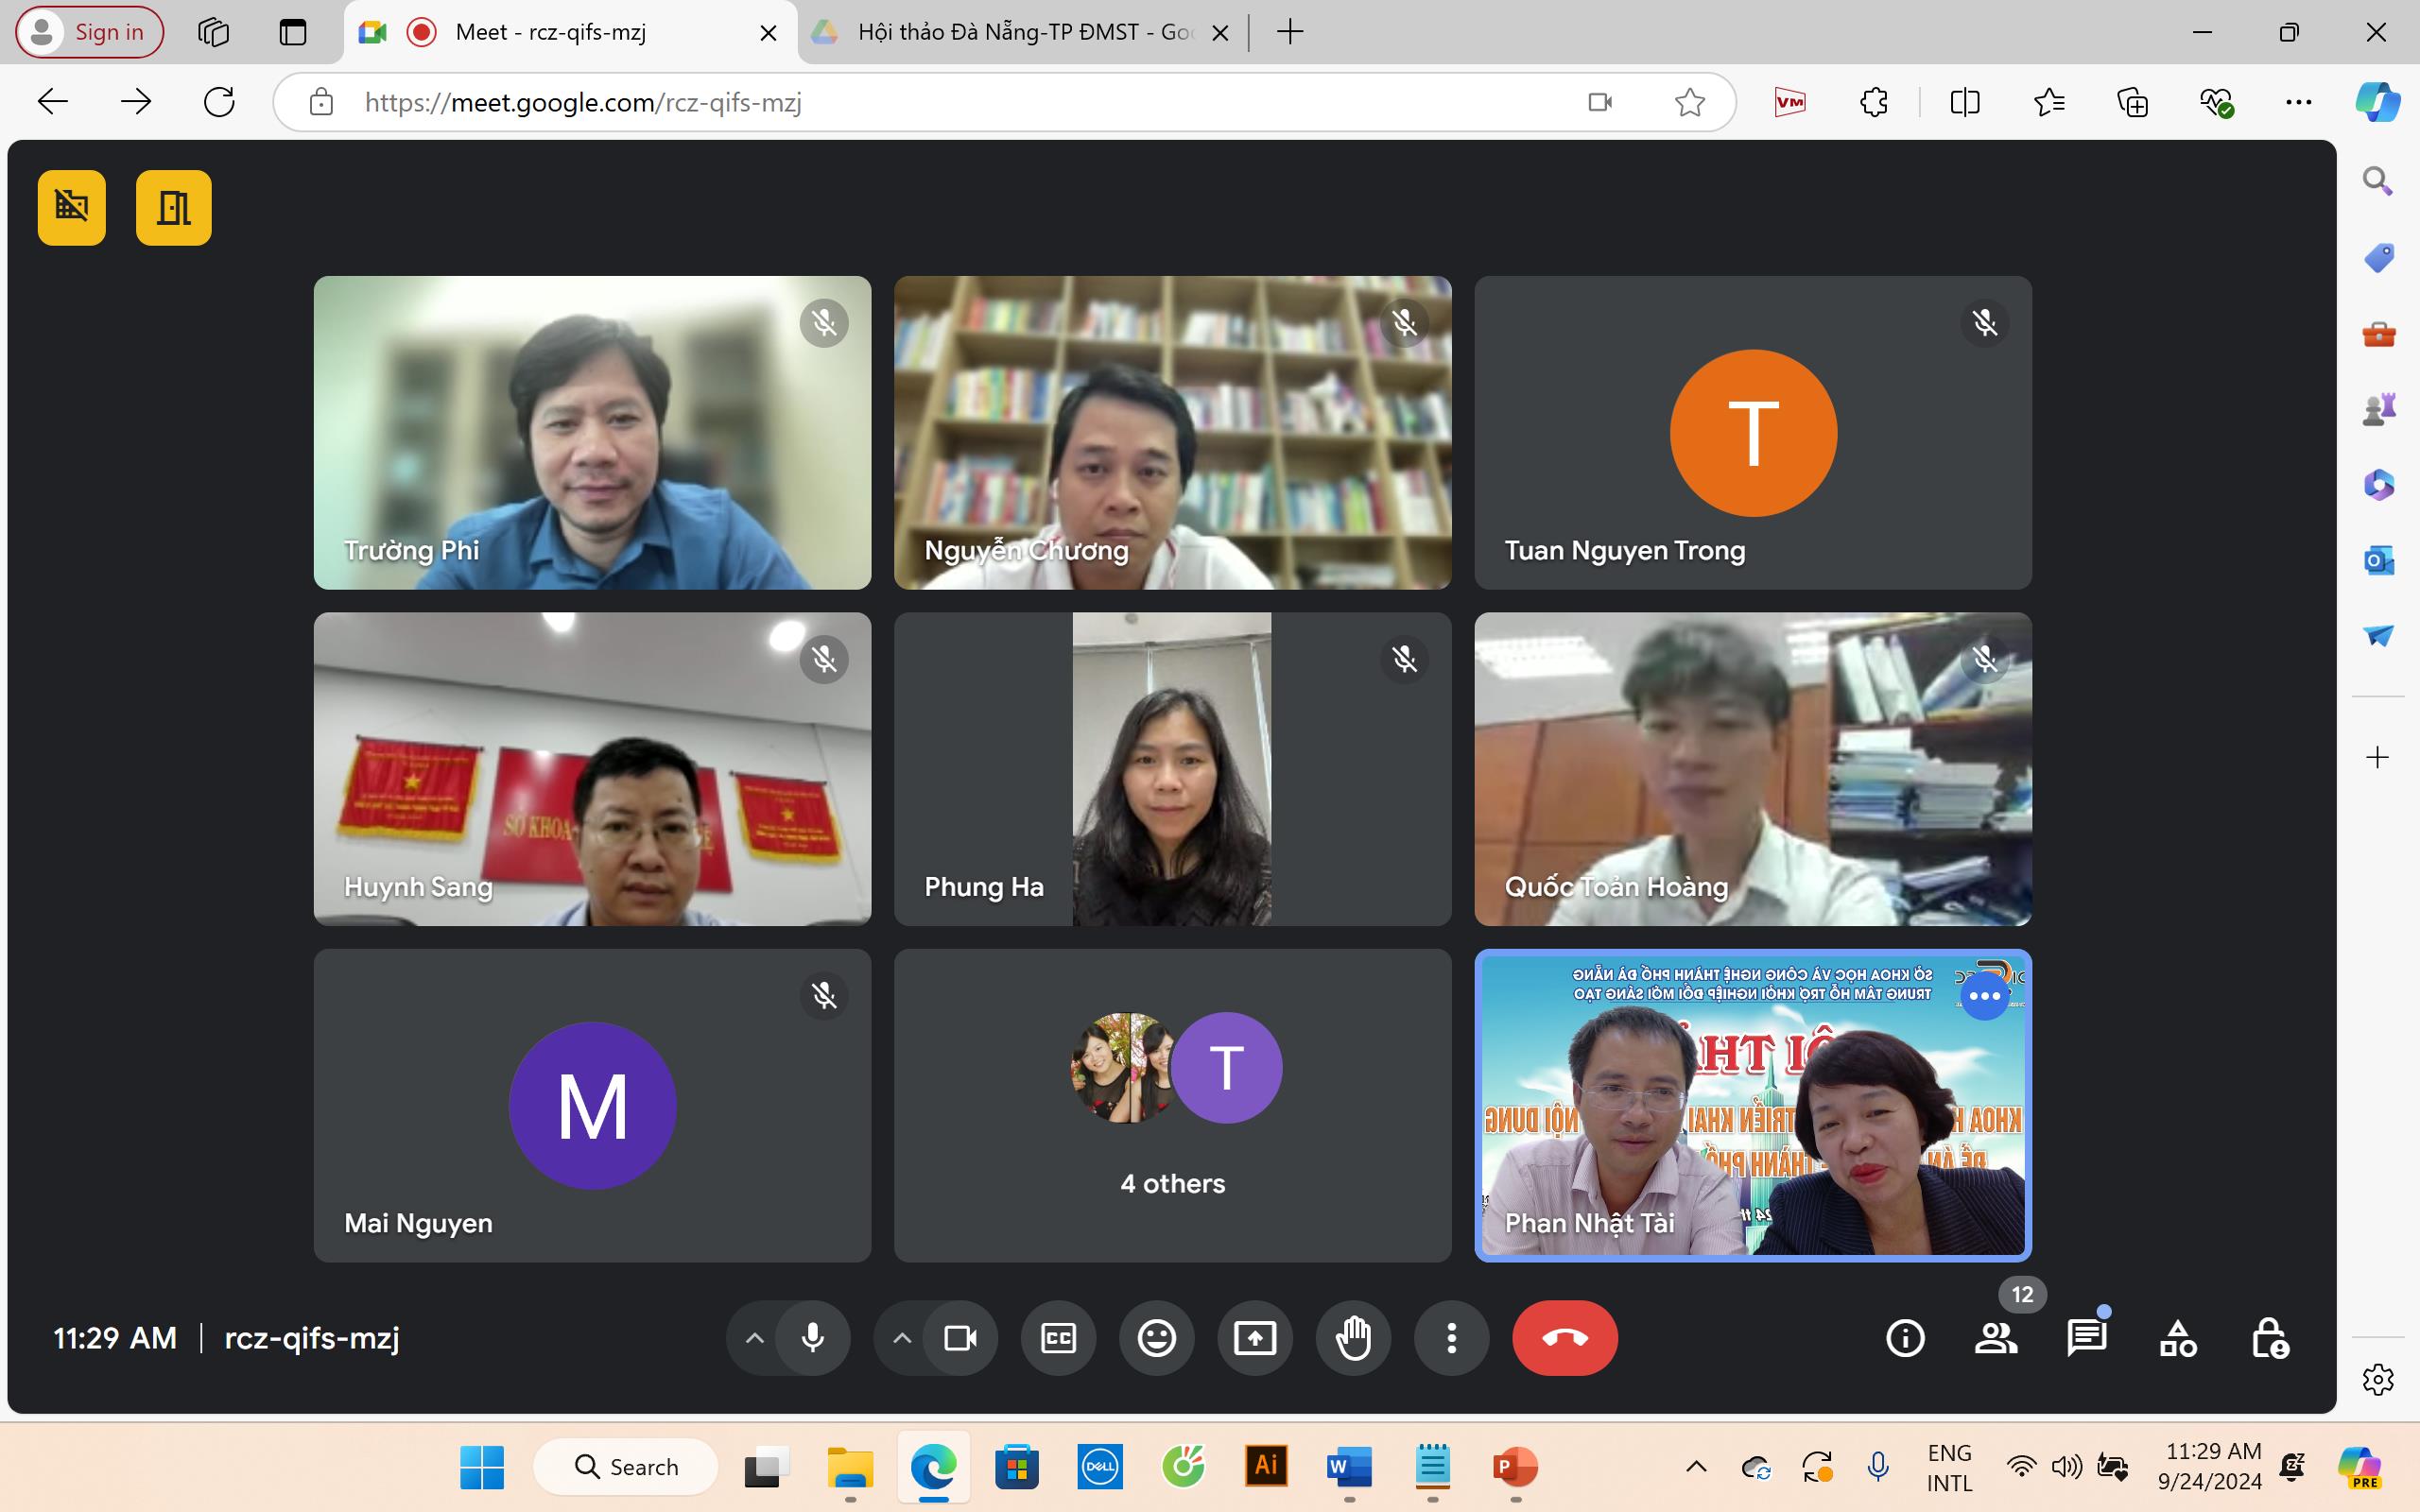Toggle microphone mute button

(x=813, y=1338)
